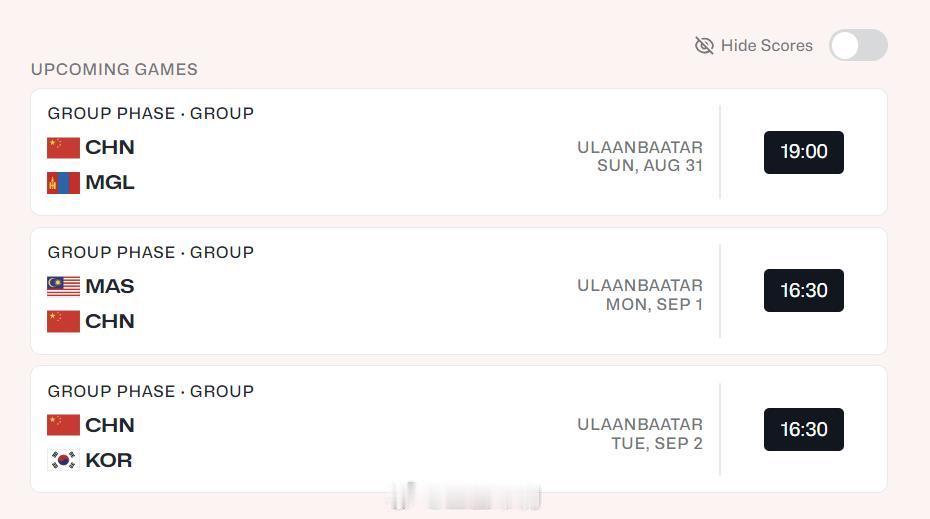
Task: Open the MAS vs CHN game card
Action: click(458, 291)
